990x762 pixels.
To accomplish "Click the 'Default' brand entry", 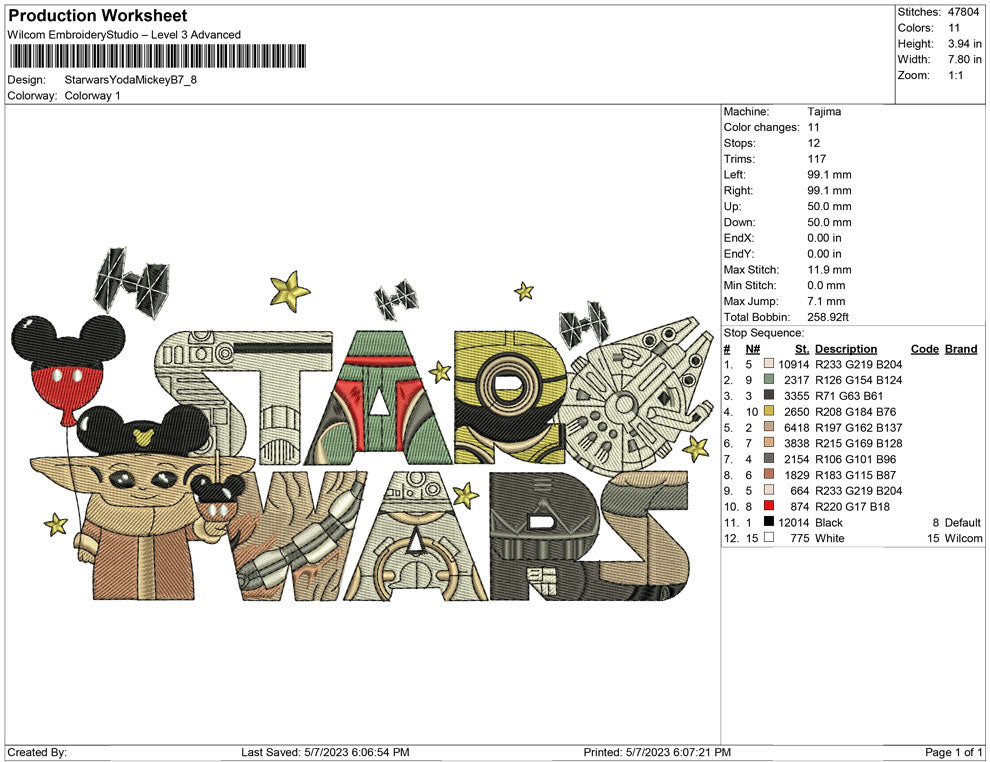I will [x=963, y=523].
